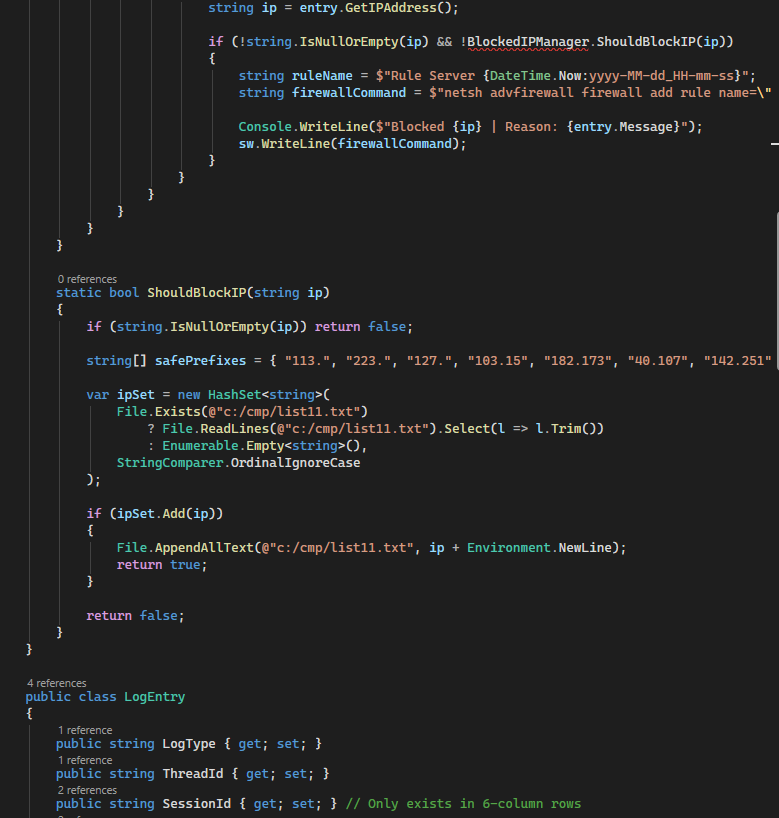
Task: Click the '1 reference' CodeLens above ThreadId
Action: pos(85,760)
